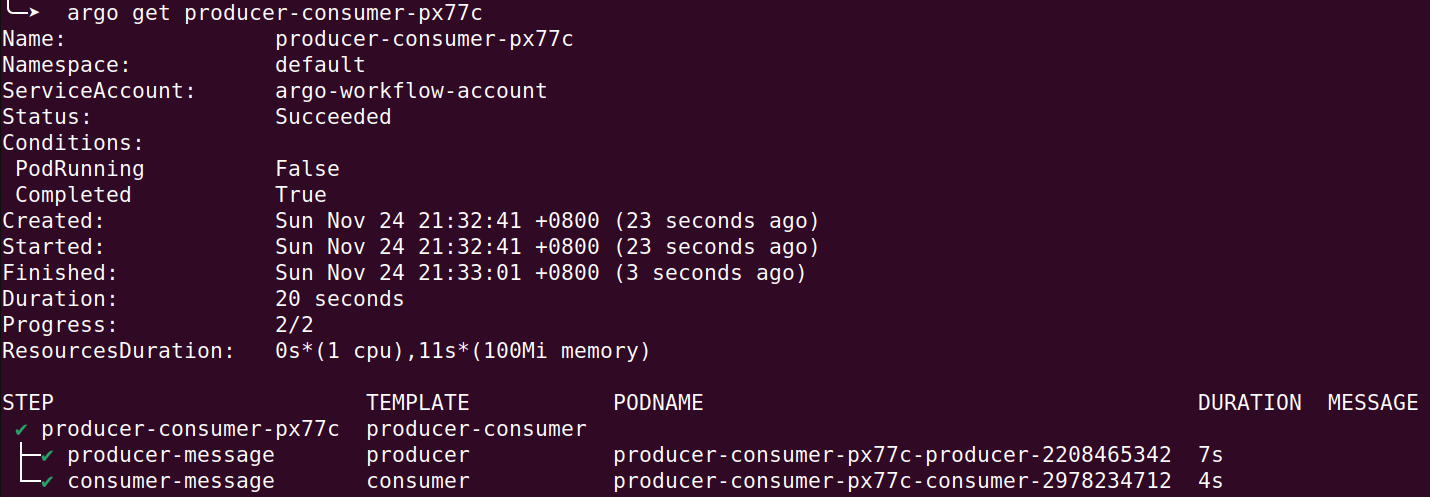This screenshot has height=497, width=1430.
Task: Click the ResourcesDuration value text
Action: (x=462, y=351)
